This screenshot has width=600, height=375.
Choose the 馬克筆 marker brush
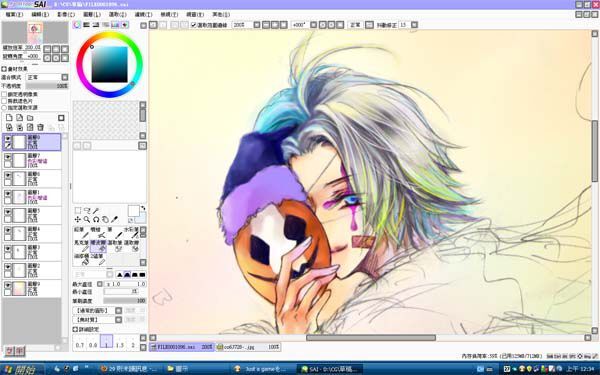tap(82, 246)
